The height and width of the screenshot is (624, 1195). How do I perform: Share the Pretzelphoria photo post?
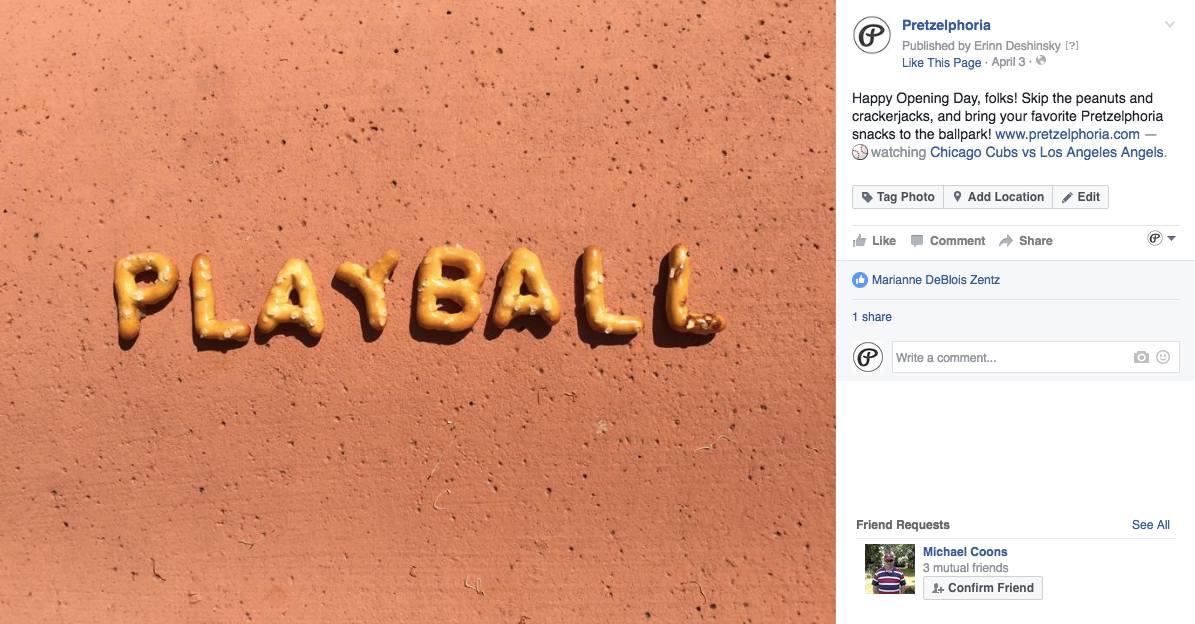pyautogui.click(x=1026, y=241)
